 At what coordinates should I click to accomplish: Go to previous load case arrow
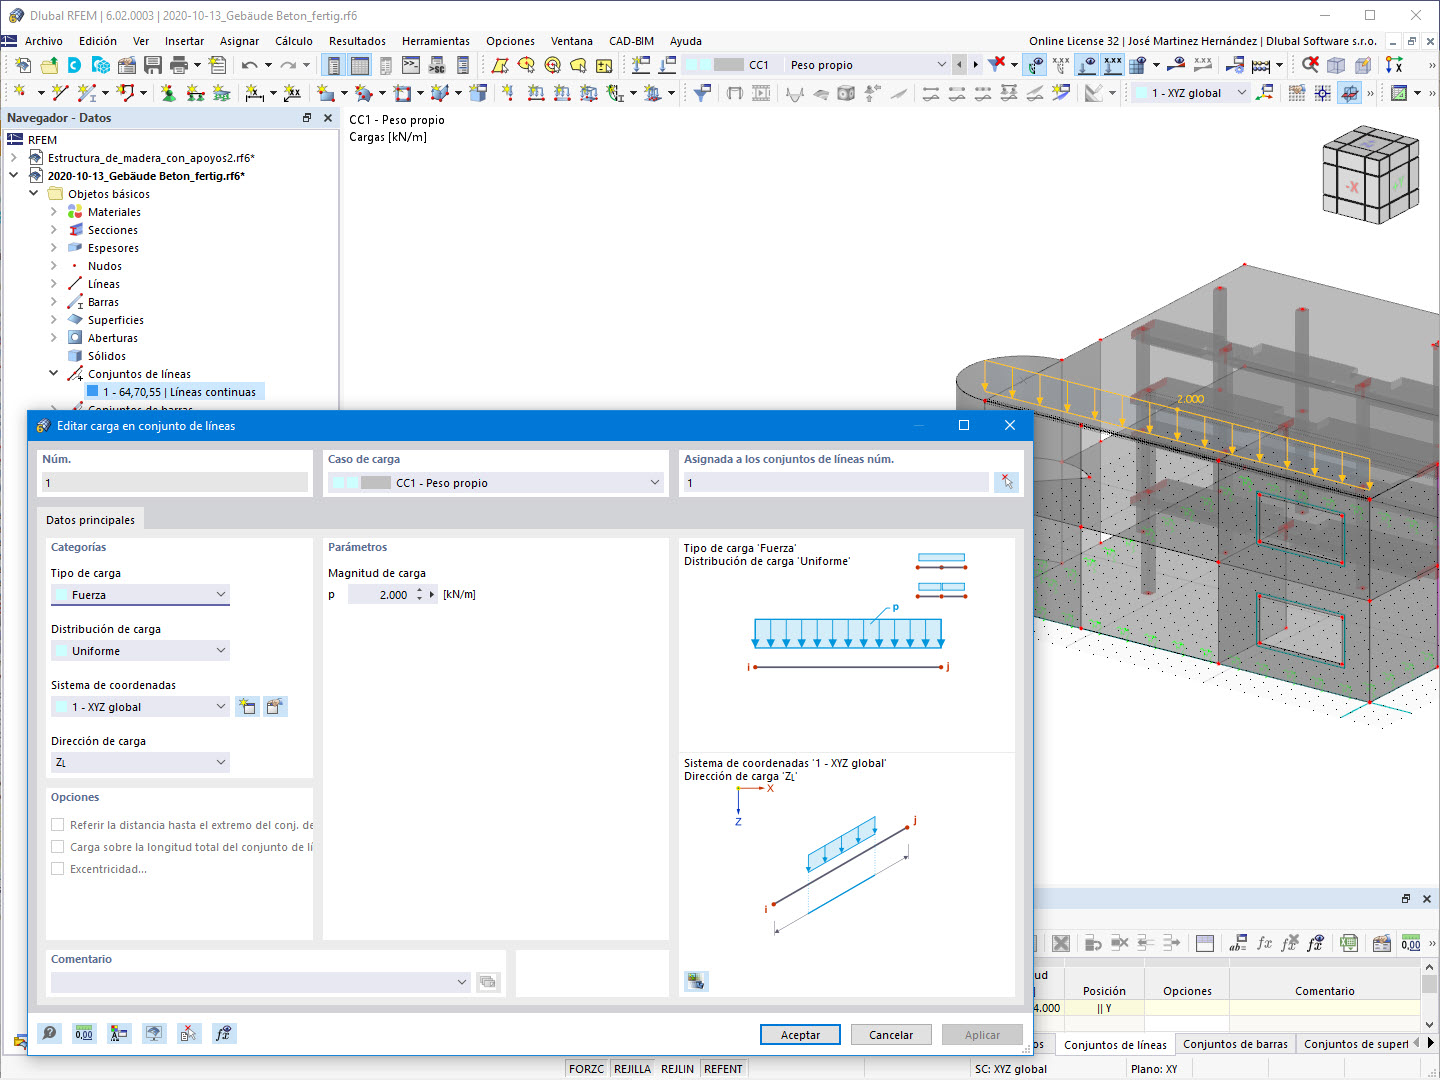pos(960,65)
